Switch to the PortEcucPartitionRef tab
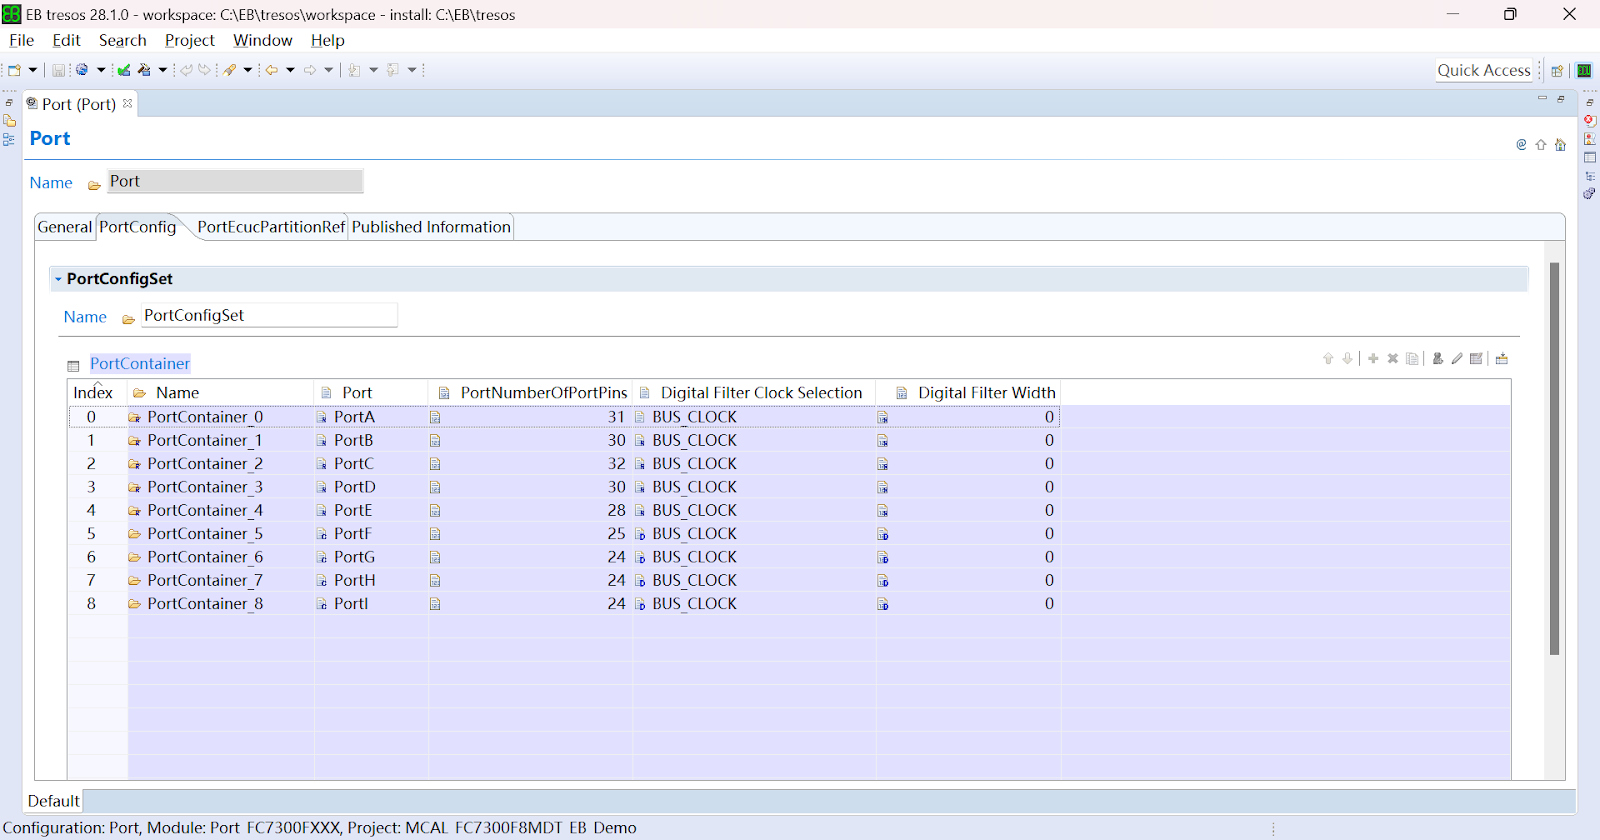The image size is (1600, 840). point(271,227)
